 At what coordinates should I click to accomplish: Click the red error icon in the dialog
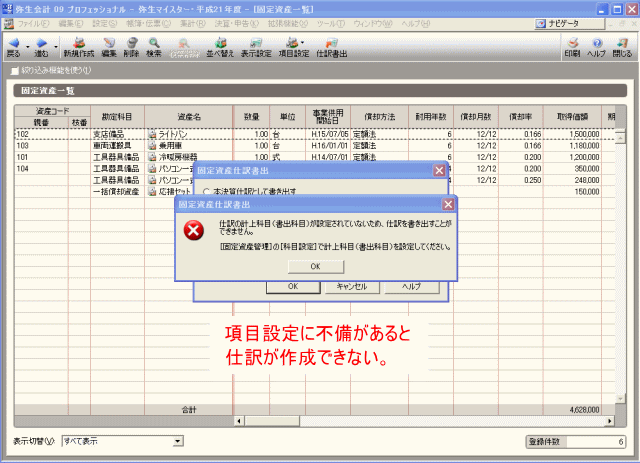tap(193, 230)
